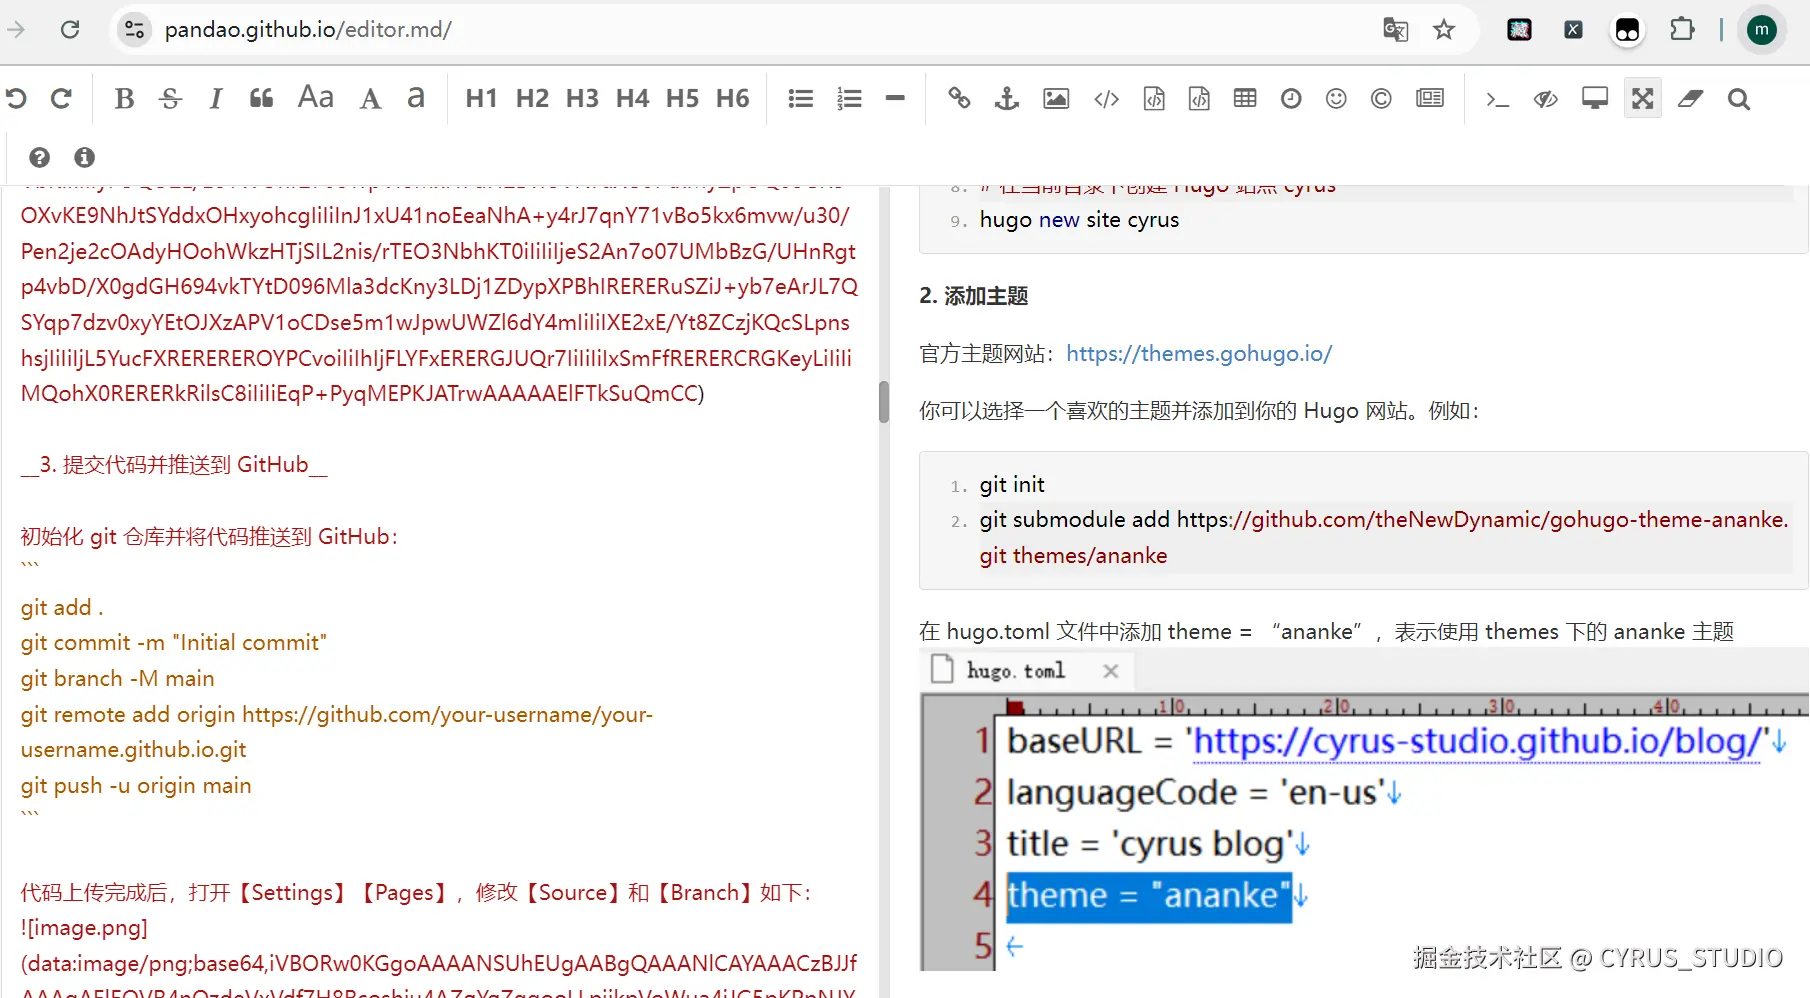Apply Heading 4 style

(x=632, y=98)
